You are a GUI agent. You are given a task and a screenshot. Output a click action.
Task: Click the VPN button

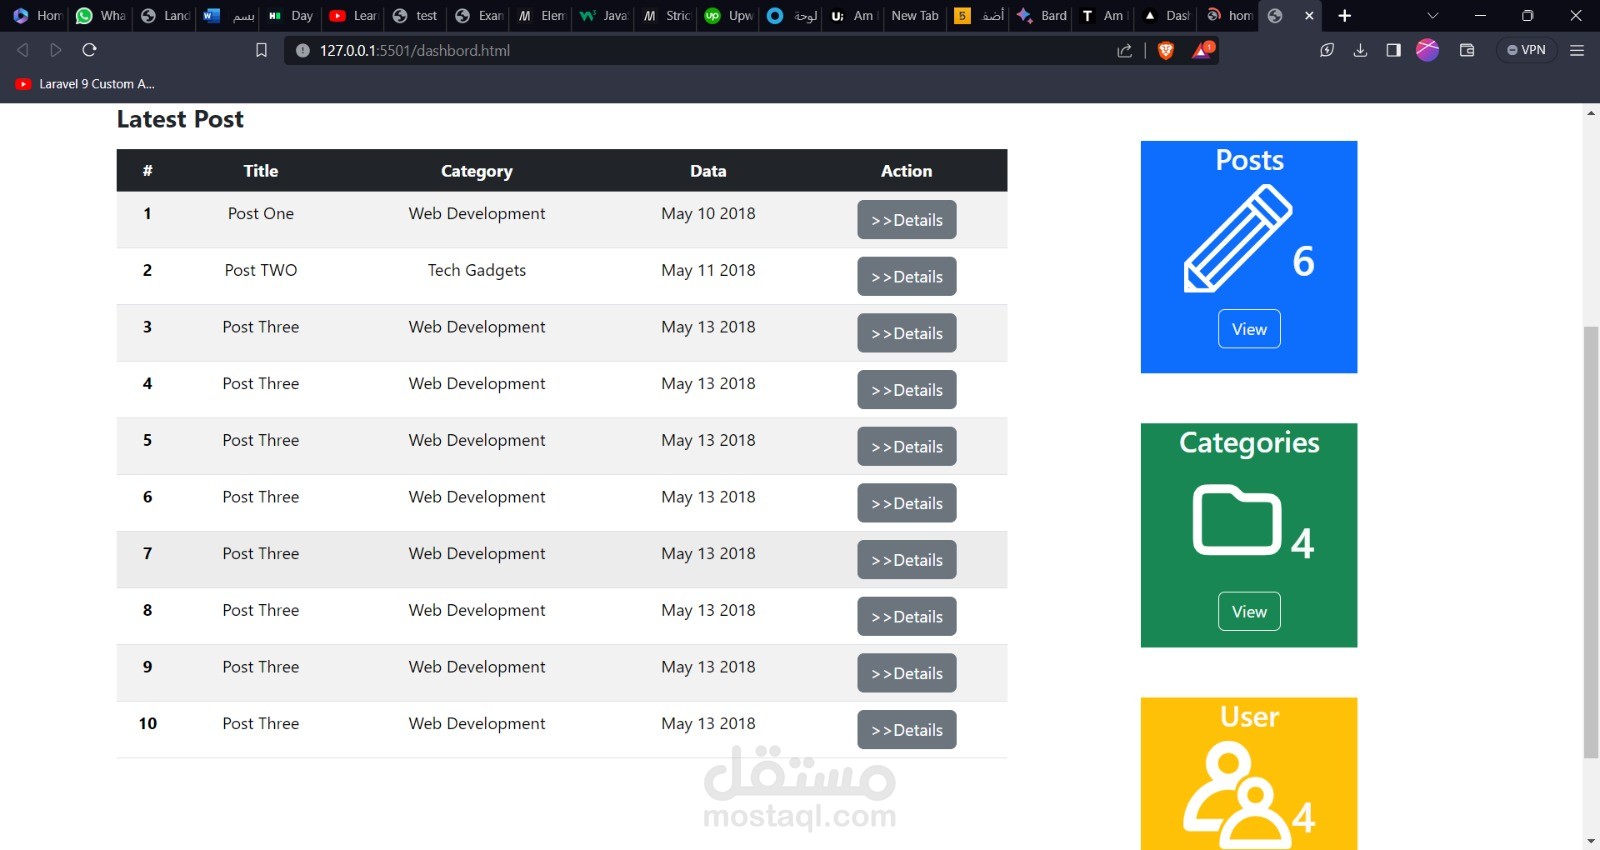1526,50
